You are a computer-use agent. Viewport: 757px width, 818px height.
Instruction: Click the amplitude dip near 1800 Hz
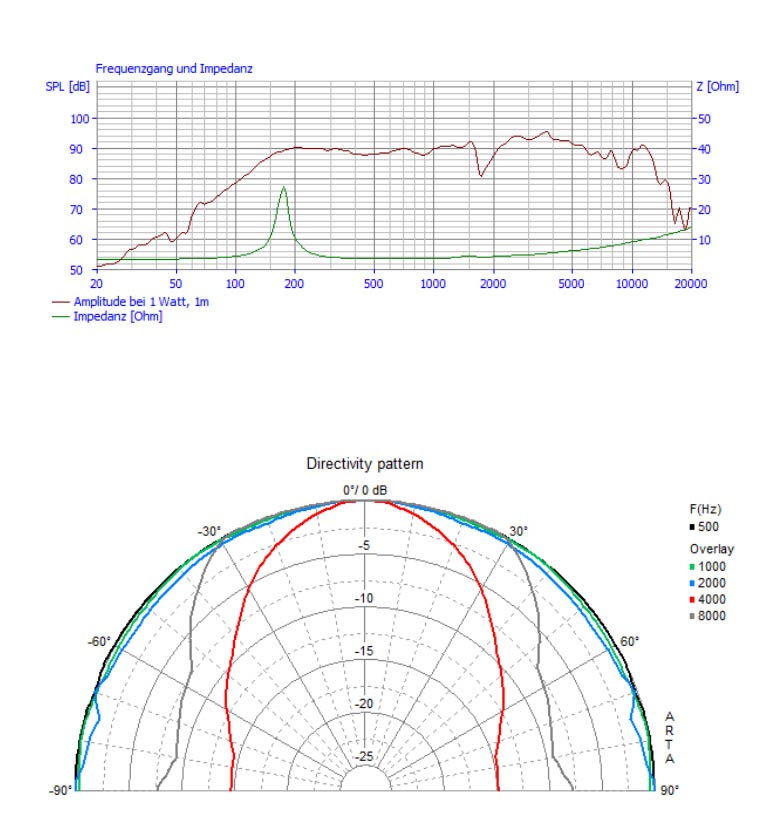(x=480, y=175)
